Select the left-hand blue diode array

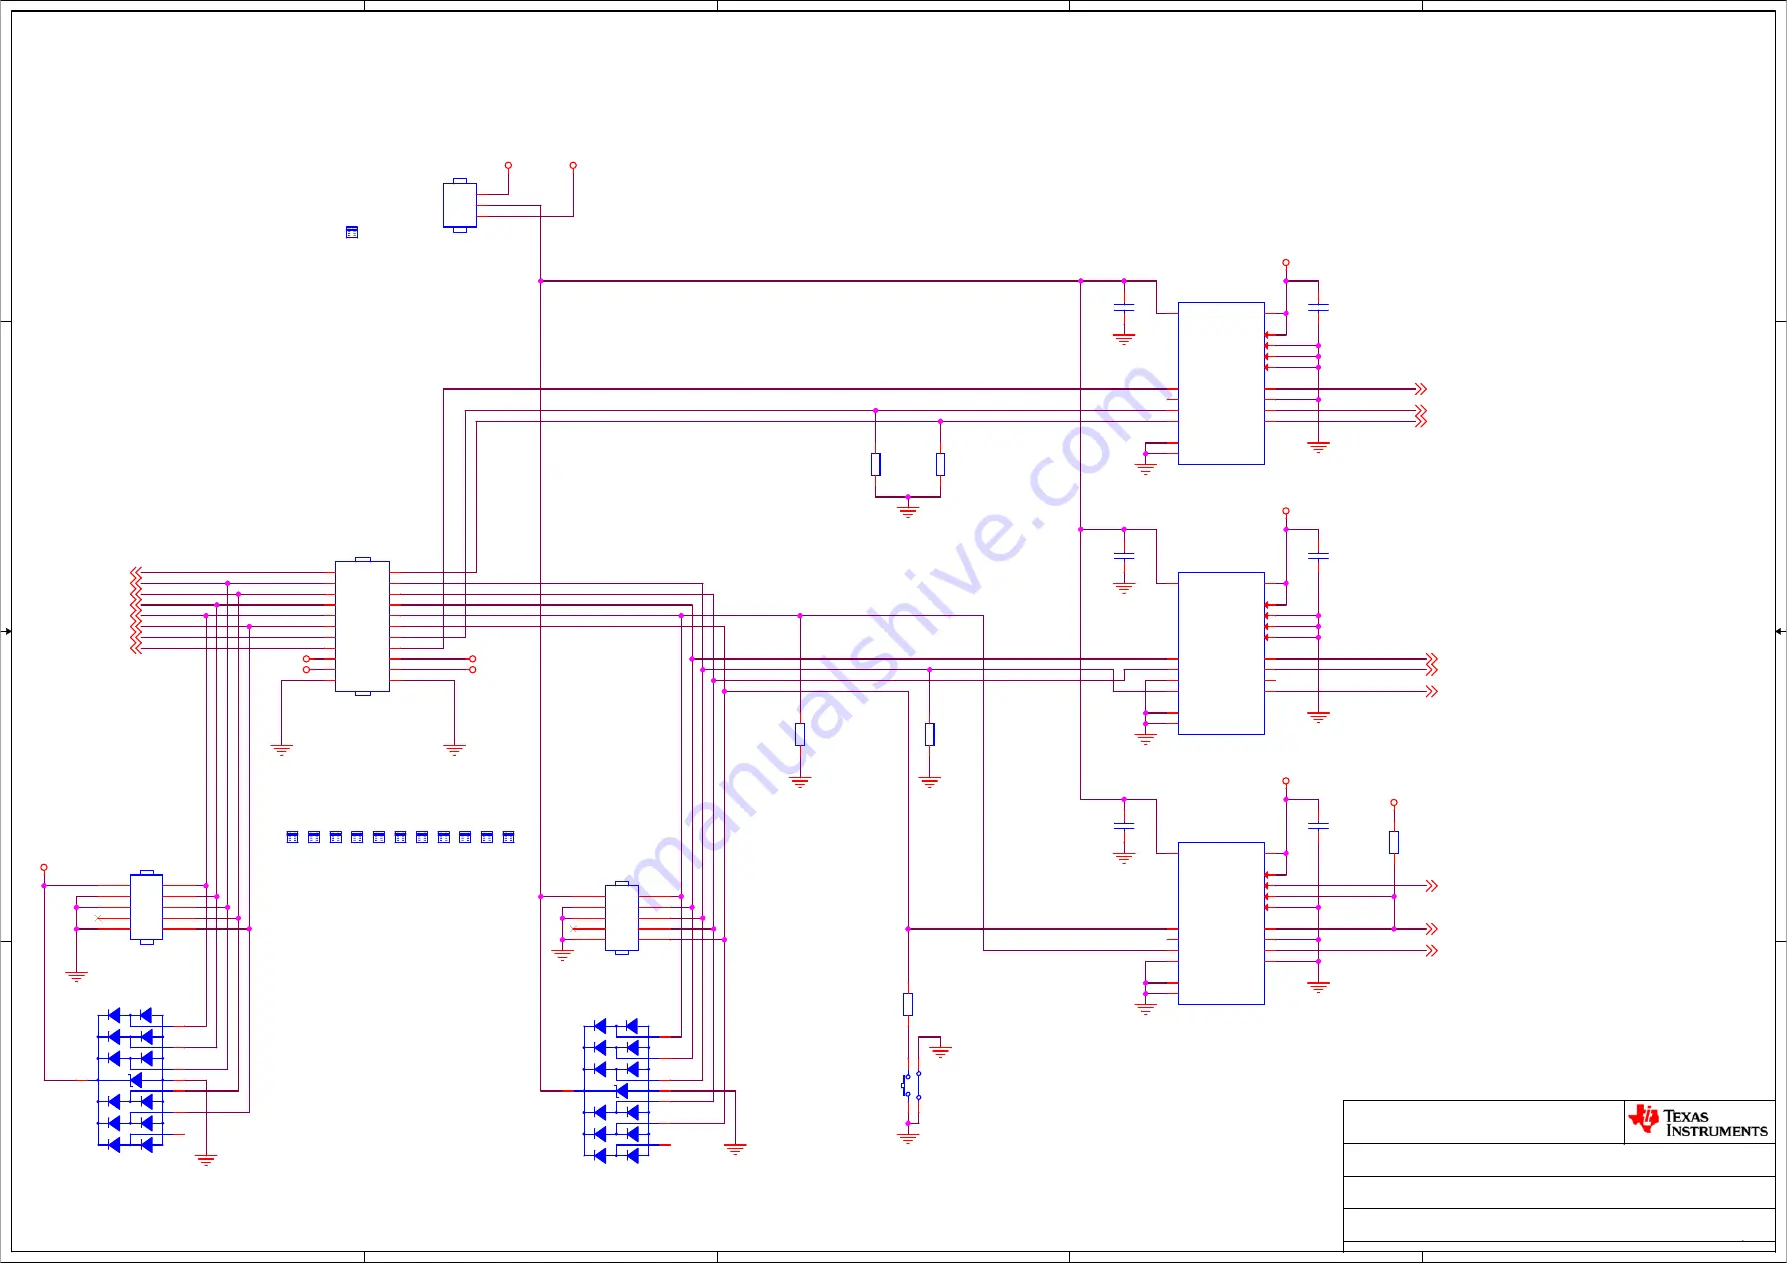130,1080
